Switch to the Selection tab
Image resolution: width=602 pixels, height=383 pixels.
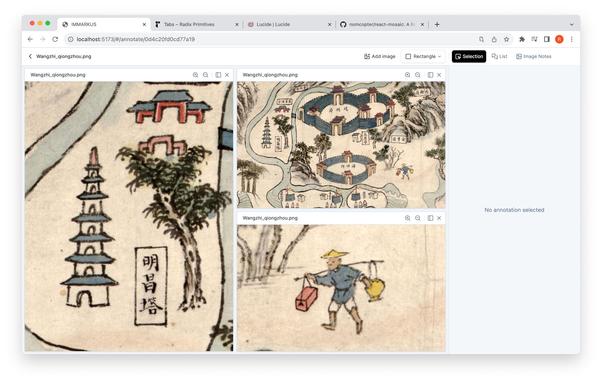(x=469, y=56)
